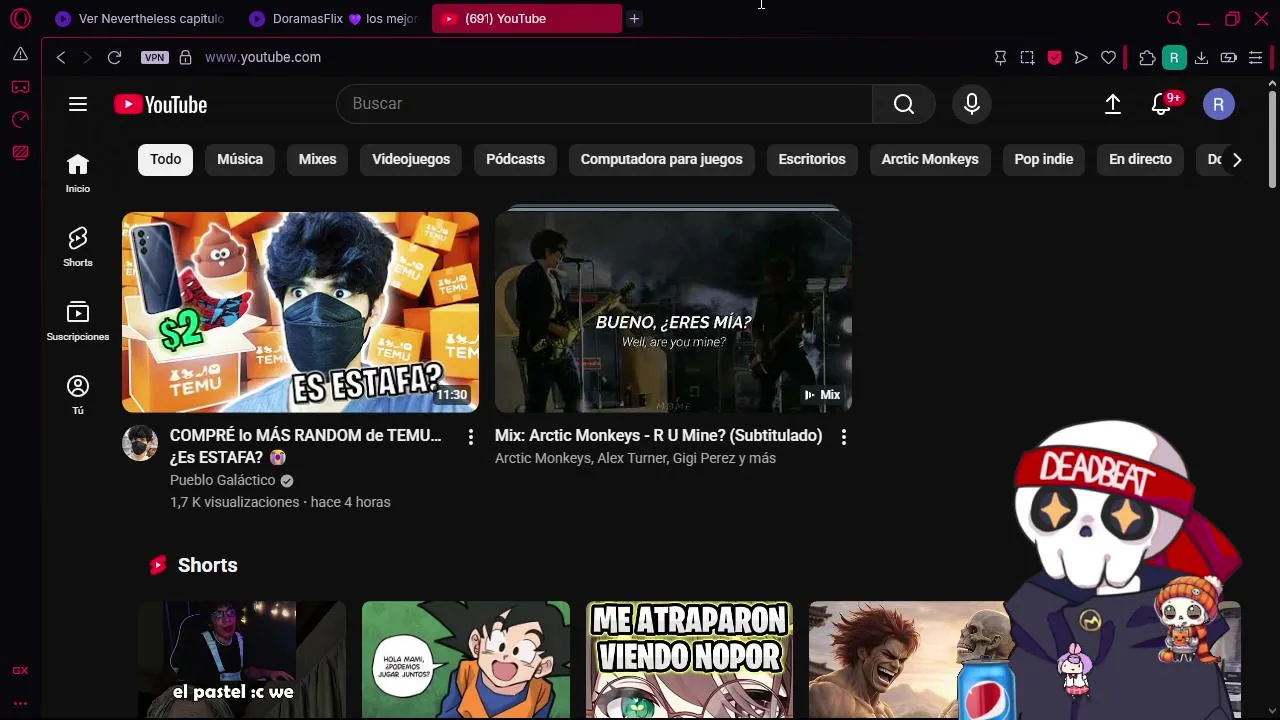Click the address bar URL www.youtube.com
1280x720 pixels.
point(263,57)
